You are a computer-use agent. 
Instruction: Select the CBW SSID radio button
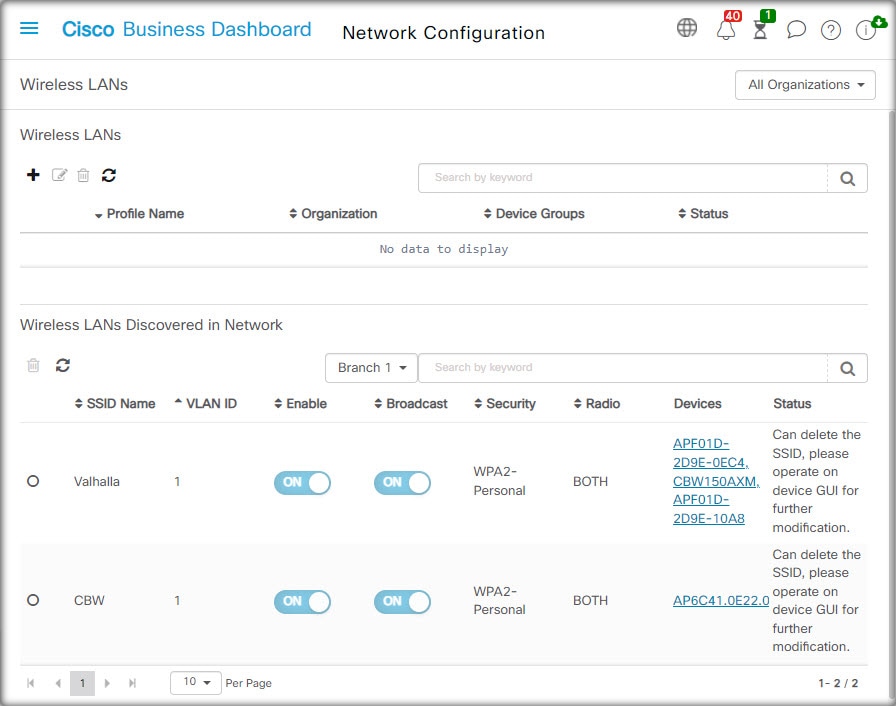pyautogui.click(x=33, y=600)
